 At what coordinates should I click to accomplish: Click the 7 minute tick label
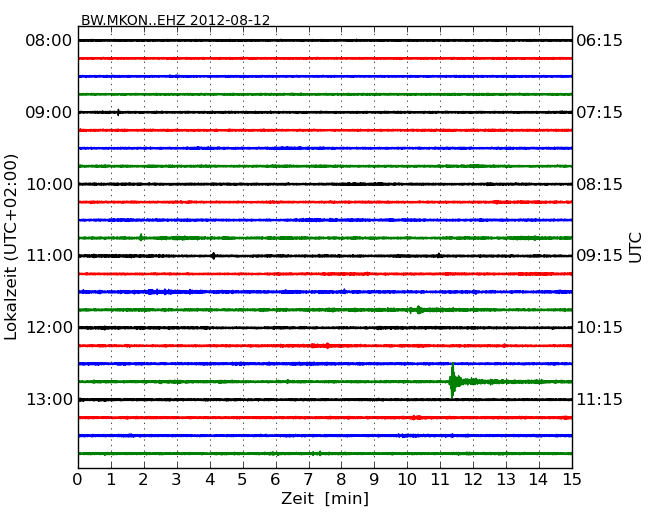click(x=308, y=480)
